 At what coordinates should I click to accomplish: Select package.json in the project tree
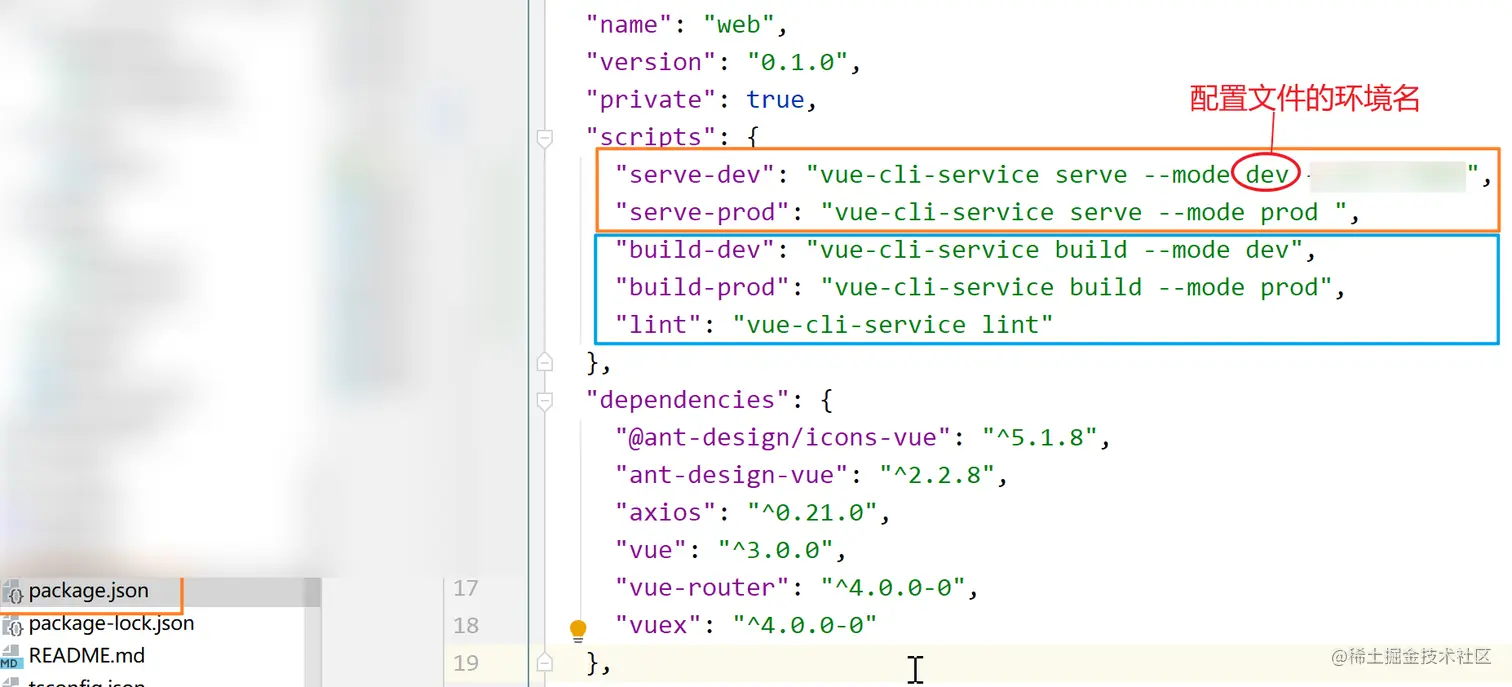88,591
